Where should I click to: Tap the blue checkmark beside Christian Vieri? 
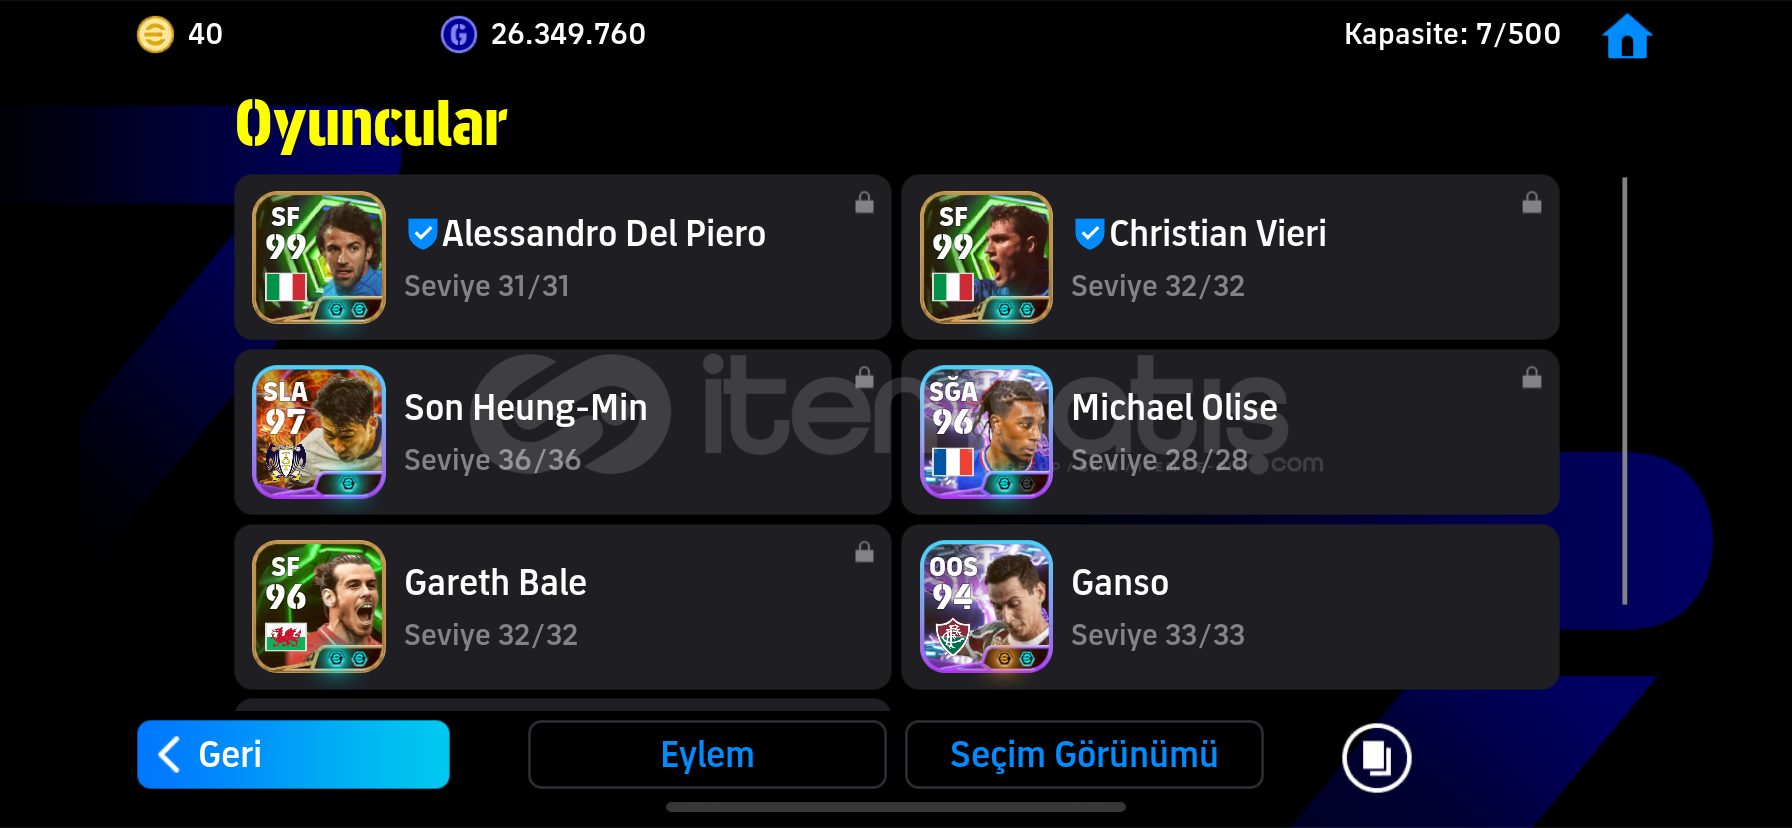tap(1089, 234)
